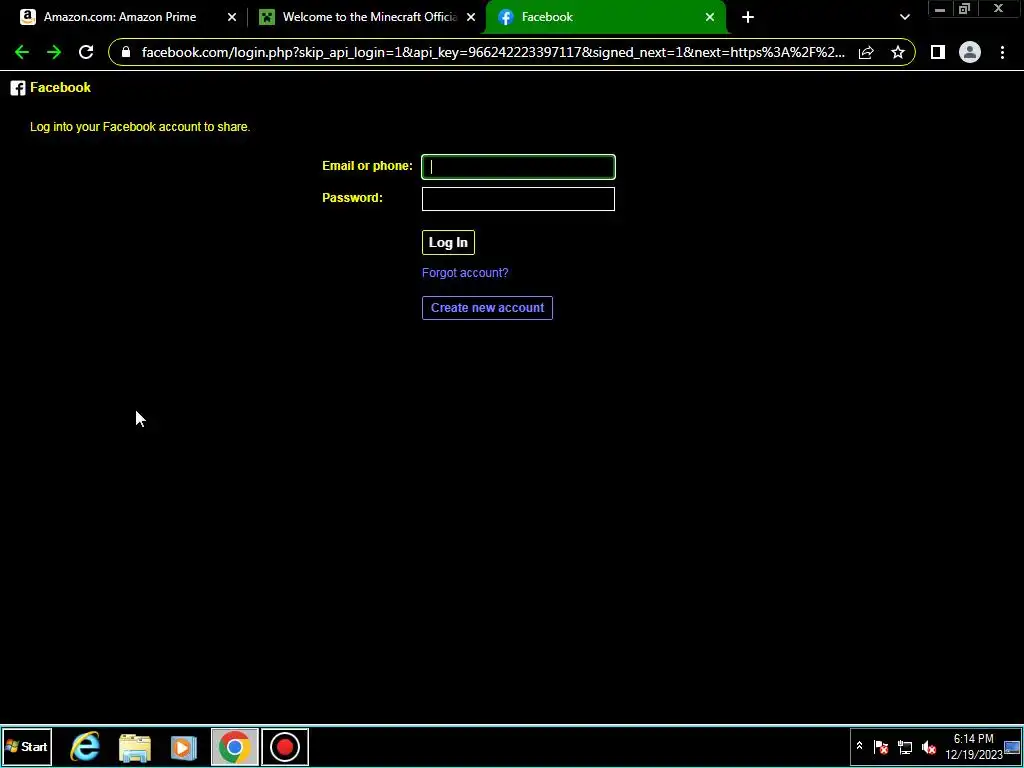Click the Log In button
Screen dimensions: 1024x768
[448, 242]
